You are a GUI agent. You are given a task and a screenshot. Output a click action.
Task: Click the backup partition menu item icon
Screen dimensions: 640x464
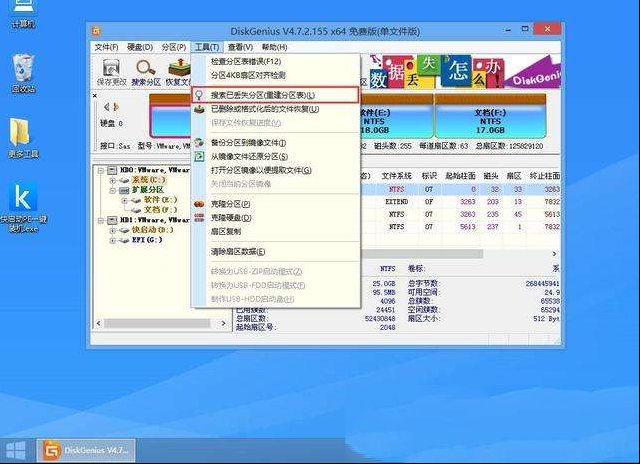pyautogui.click(x=199, y=143)
